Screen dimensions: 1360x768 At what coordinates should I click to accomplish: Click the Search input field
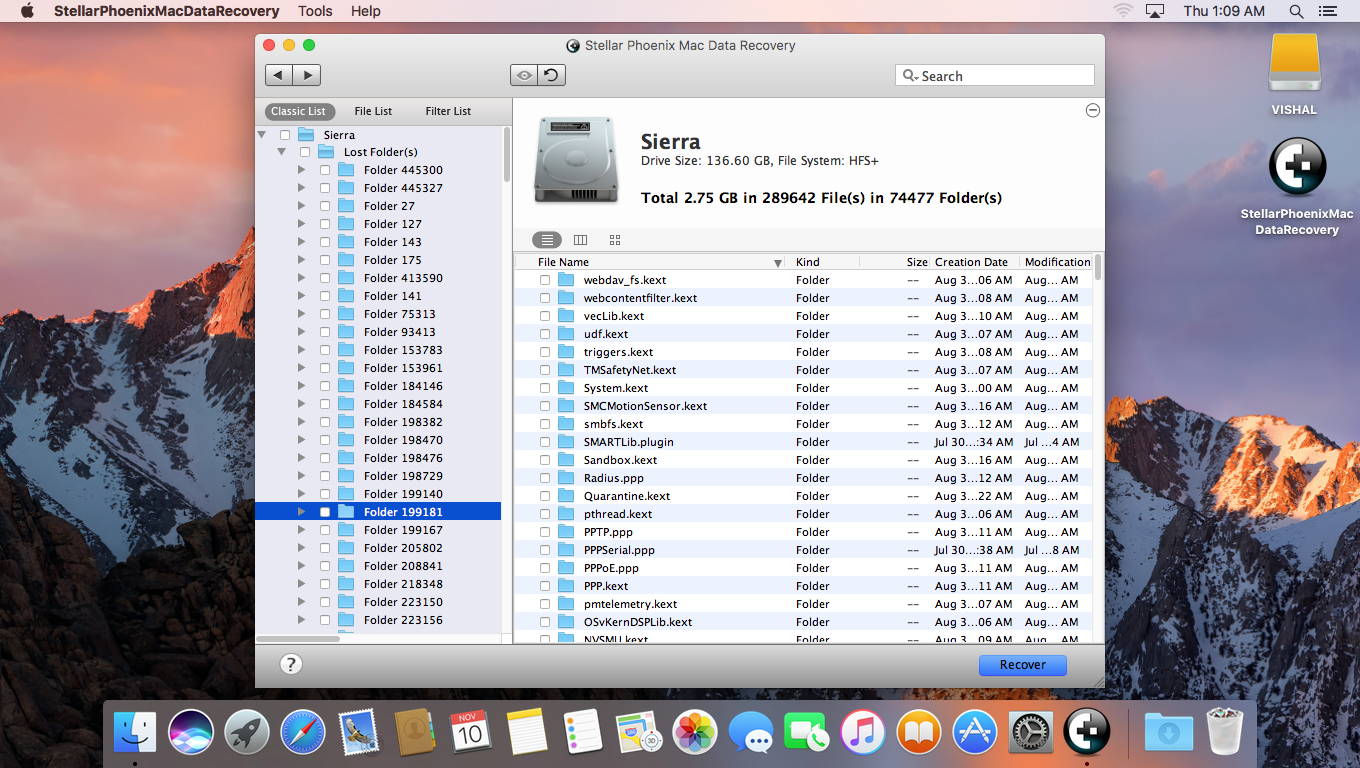pos(995,76)
